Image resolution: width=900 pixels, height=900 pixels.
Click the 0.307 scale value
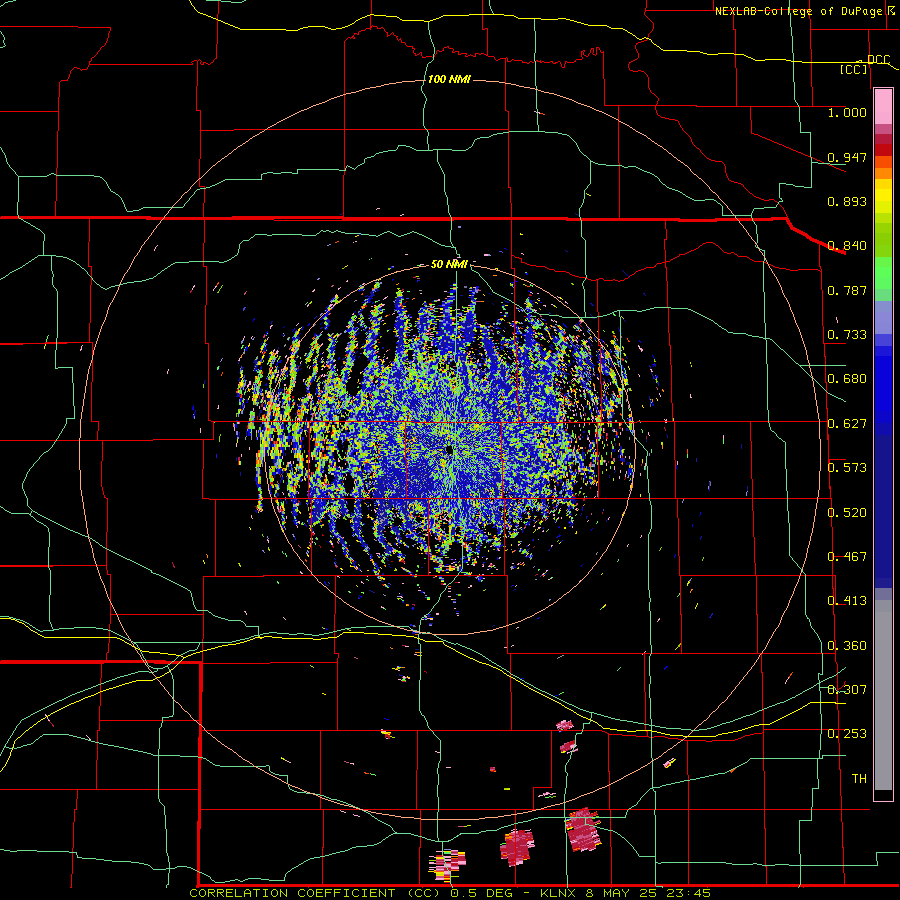coord(847,689)
